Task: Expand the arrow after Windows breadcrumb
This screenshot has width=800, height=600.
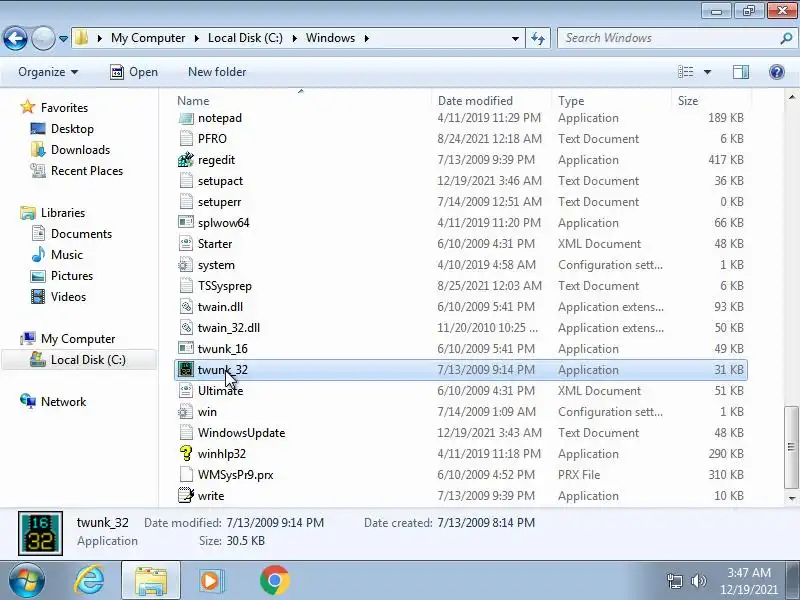Action: [367, 38]
